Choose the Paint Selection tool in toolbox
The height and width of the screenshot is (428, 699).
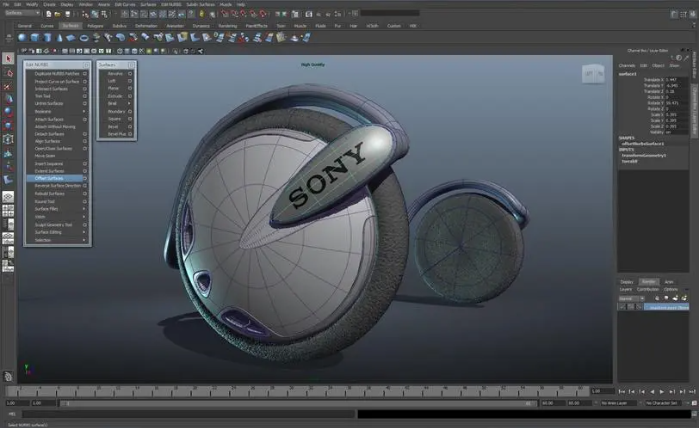8,86
